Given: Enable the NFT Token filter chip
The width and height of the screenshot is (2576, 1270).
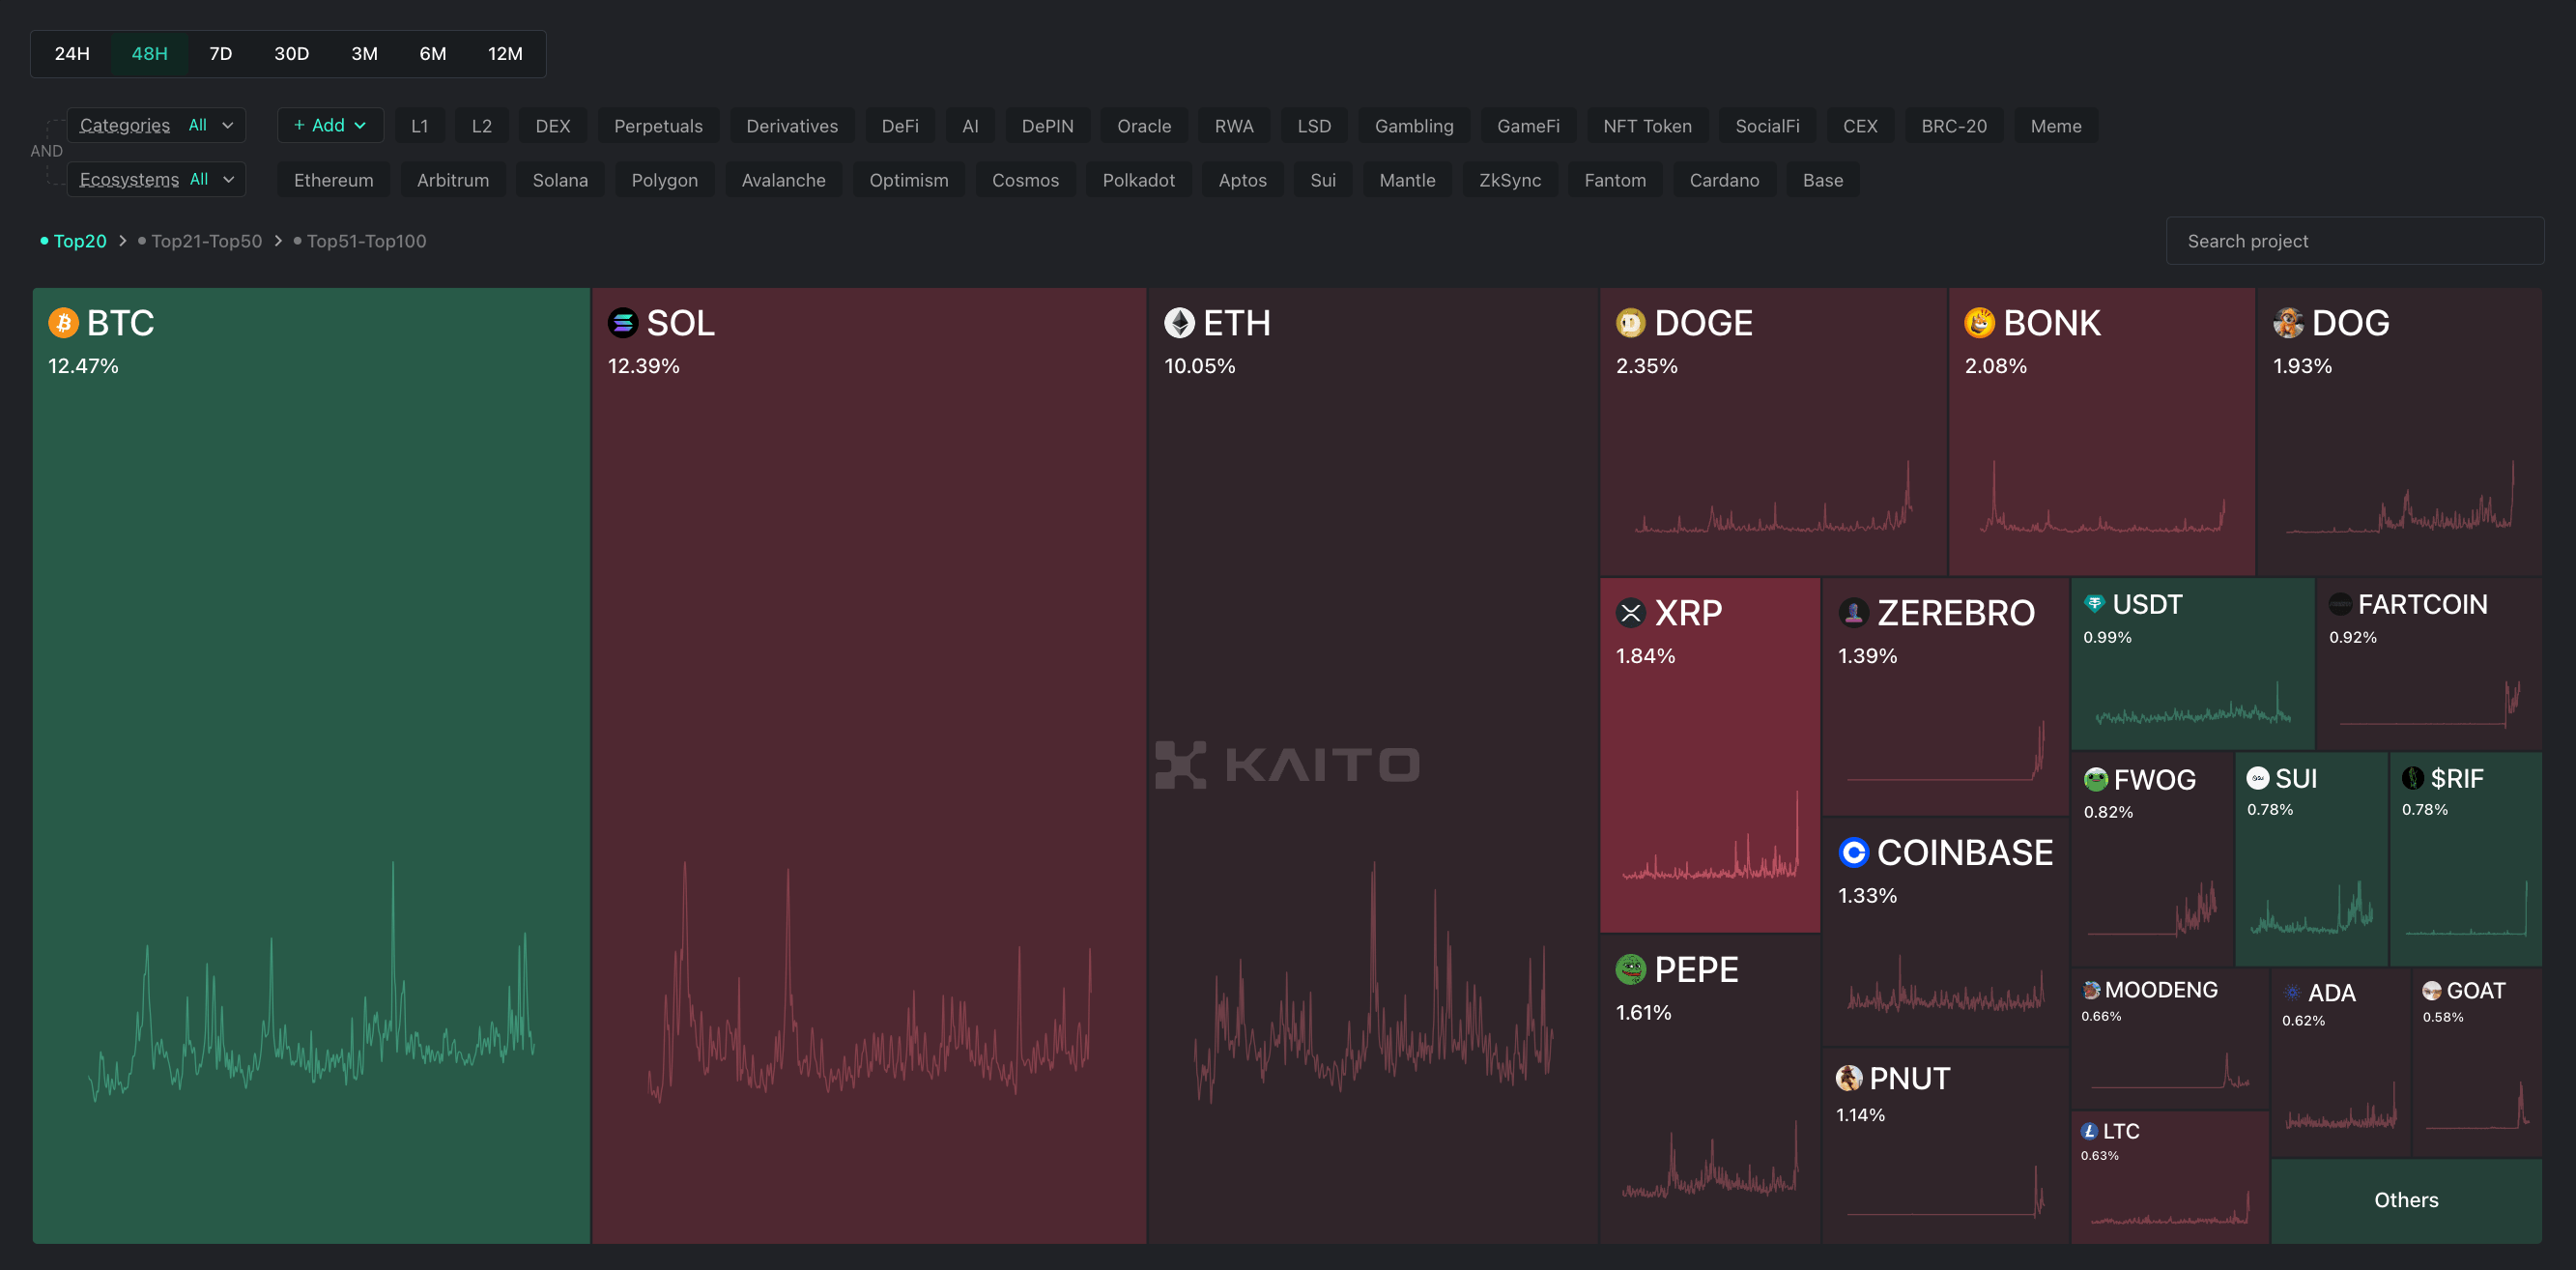Looking at the screenshot, I should (1647, 126).
